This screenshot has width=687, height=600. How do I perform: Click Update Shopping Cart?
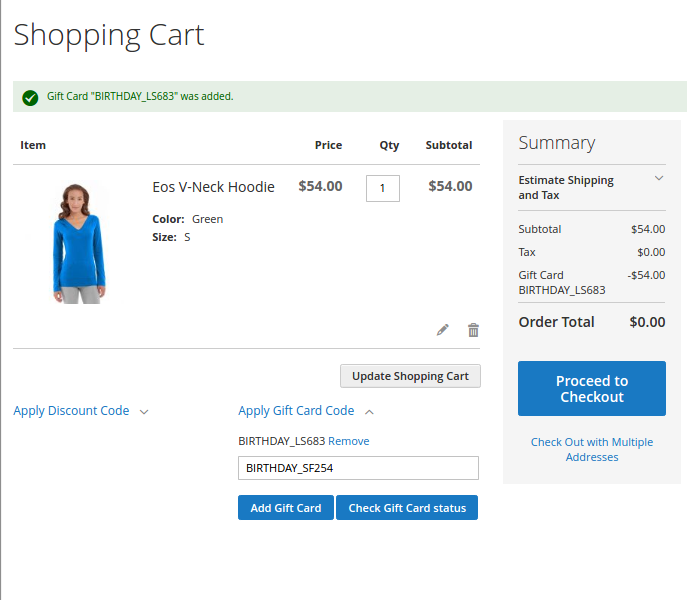pos(410,376)
